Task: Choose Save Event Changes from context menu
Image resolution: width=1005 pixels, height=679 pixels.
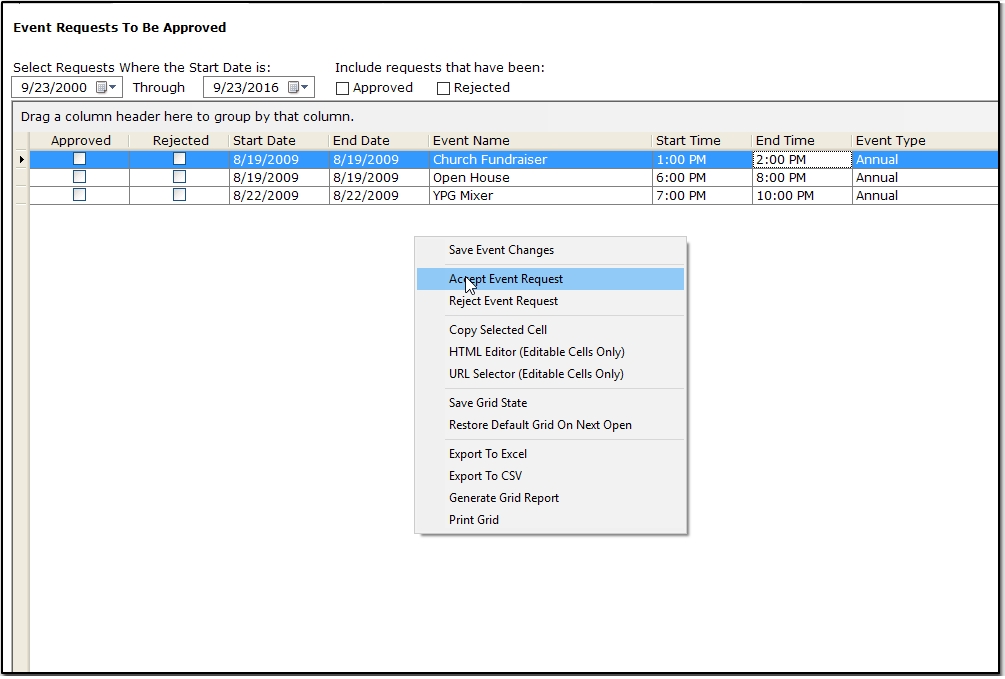Action: 551,250
